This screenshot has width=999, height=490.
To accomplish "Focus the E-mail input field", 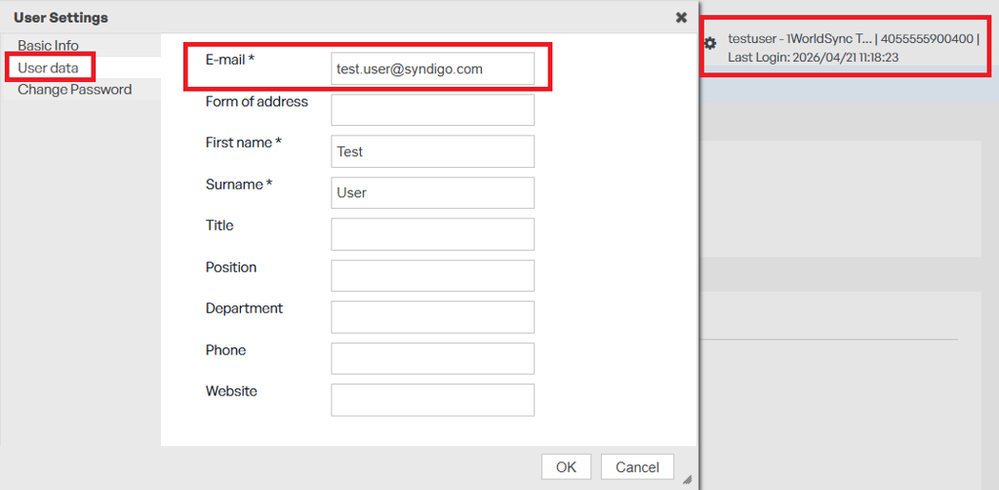I will [x=433, y=69].
